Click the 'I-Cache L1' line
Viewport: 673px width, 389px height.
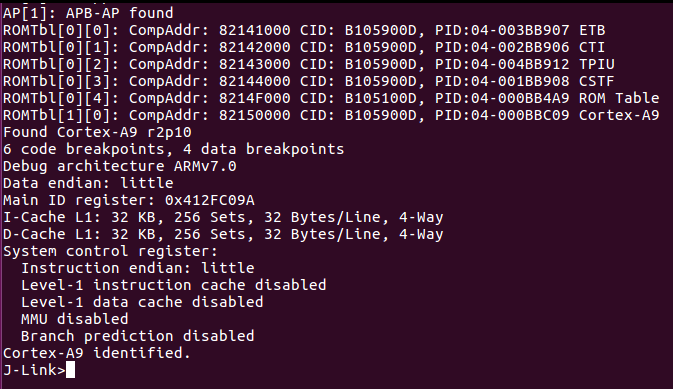click(x=223, y=217)
